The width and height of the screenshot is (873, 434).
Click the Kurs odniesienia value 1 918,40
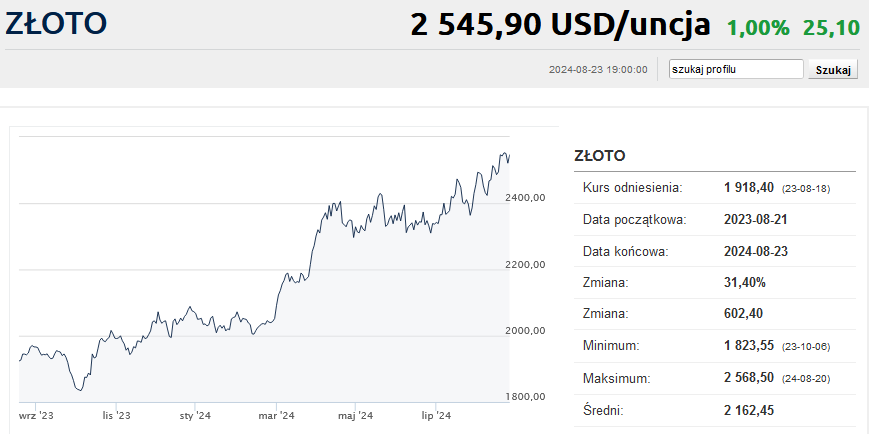(749, 188)
